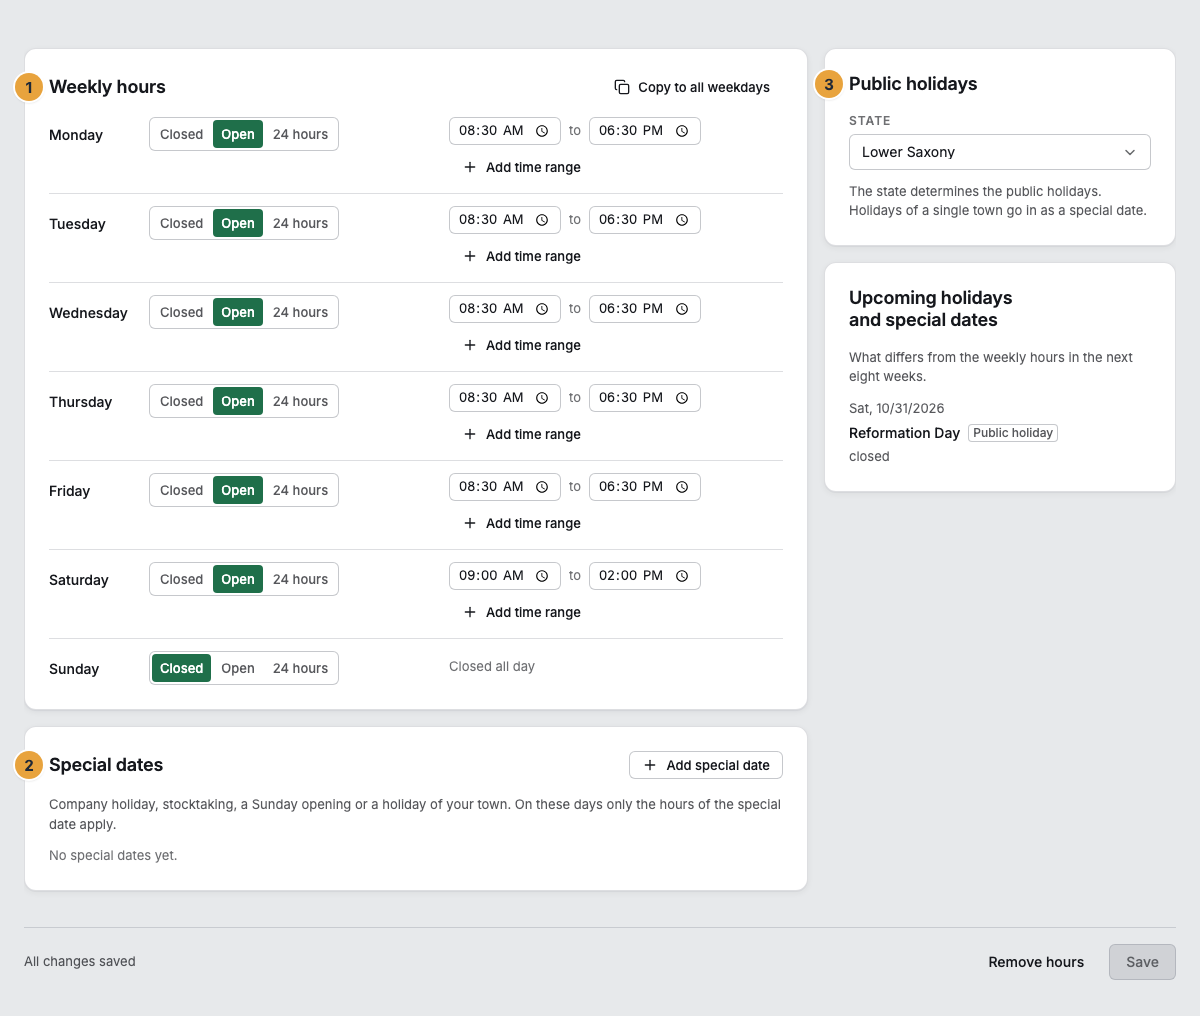Add a time range for Thursday
The image size is (1200, 1016).
(x=522, y=434)
